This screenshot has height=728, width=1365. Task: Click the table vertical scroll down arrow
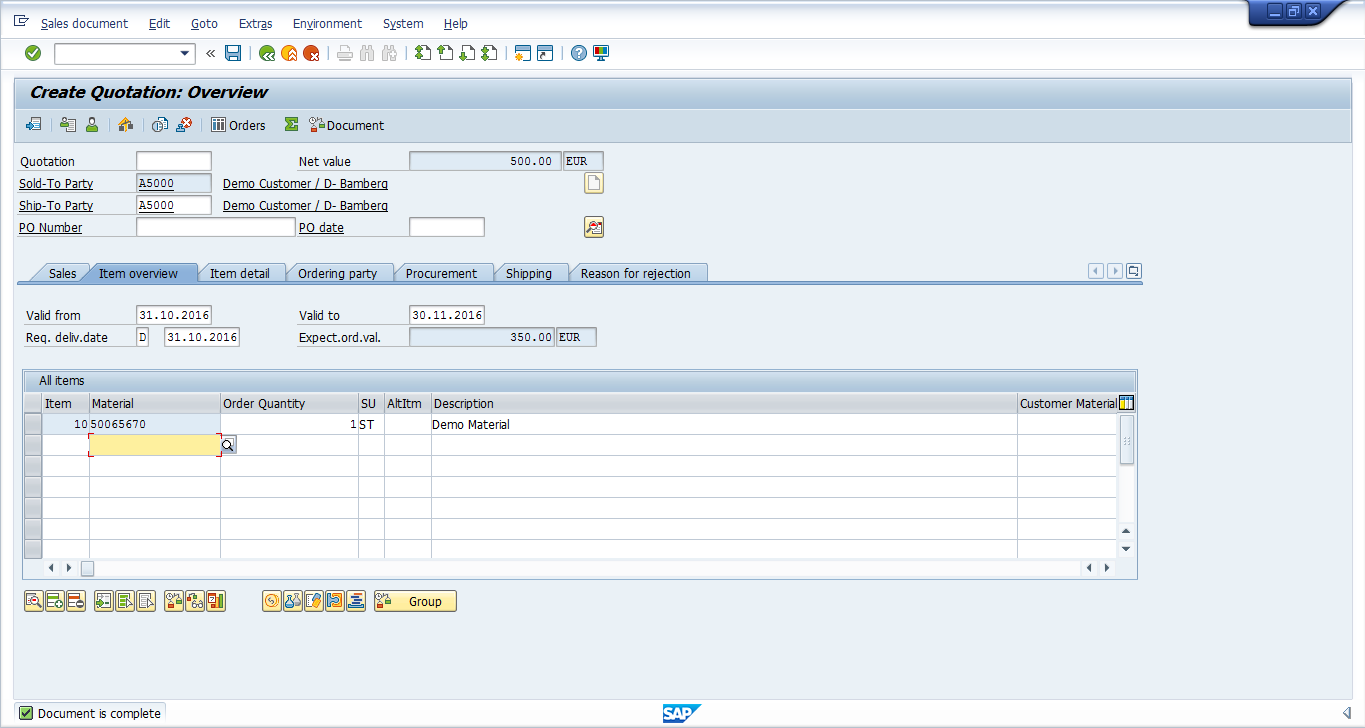(1126, 549)
